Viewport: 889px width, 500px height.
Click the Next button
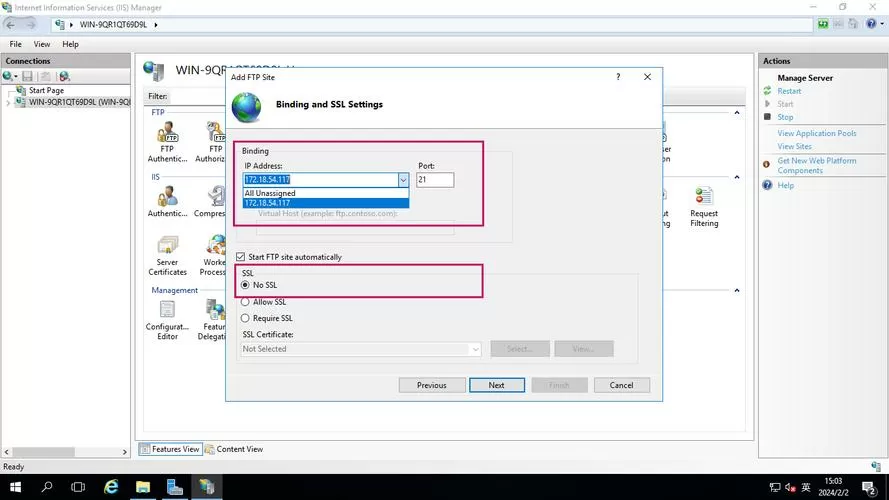pyautogui.click(x=497, y=385)
